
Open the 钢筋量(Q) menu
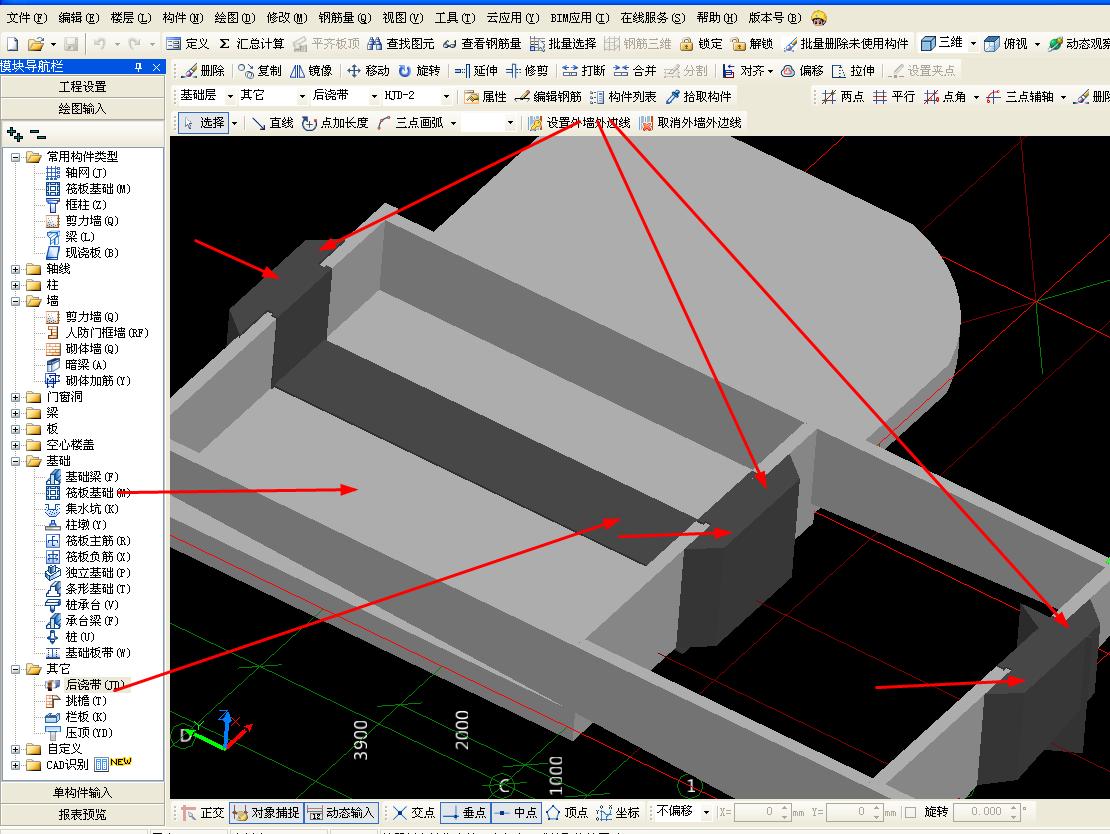pos(345,18)
